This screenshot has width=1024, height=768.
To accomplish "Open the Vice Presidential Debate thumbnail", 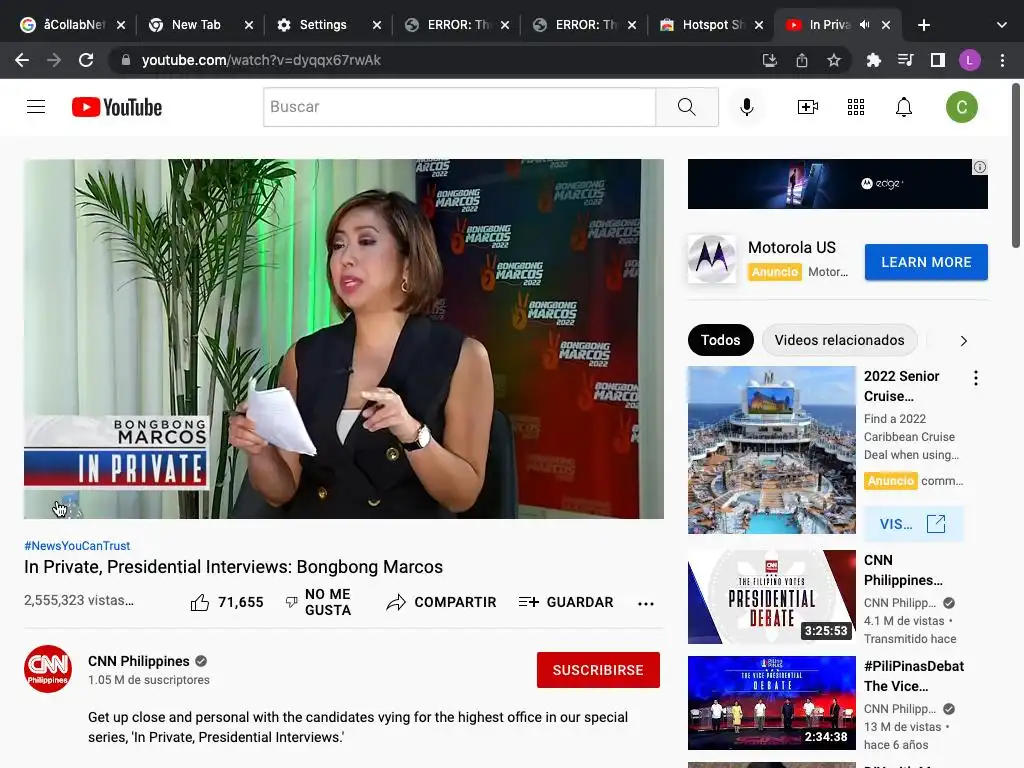I will point(771,703).
